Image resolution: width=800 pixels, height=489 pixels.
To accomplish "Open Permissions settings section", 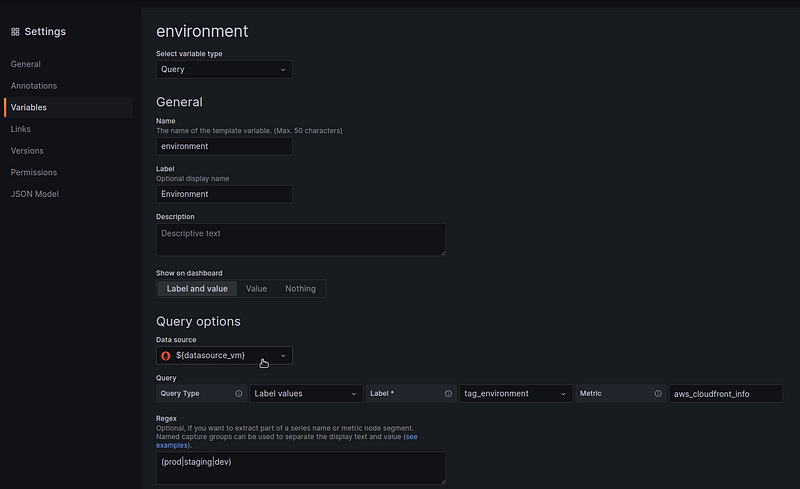I will tap(34, 173).
